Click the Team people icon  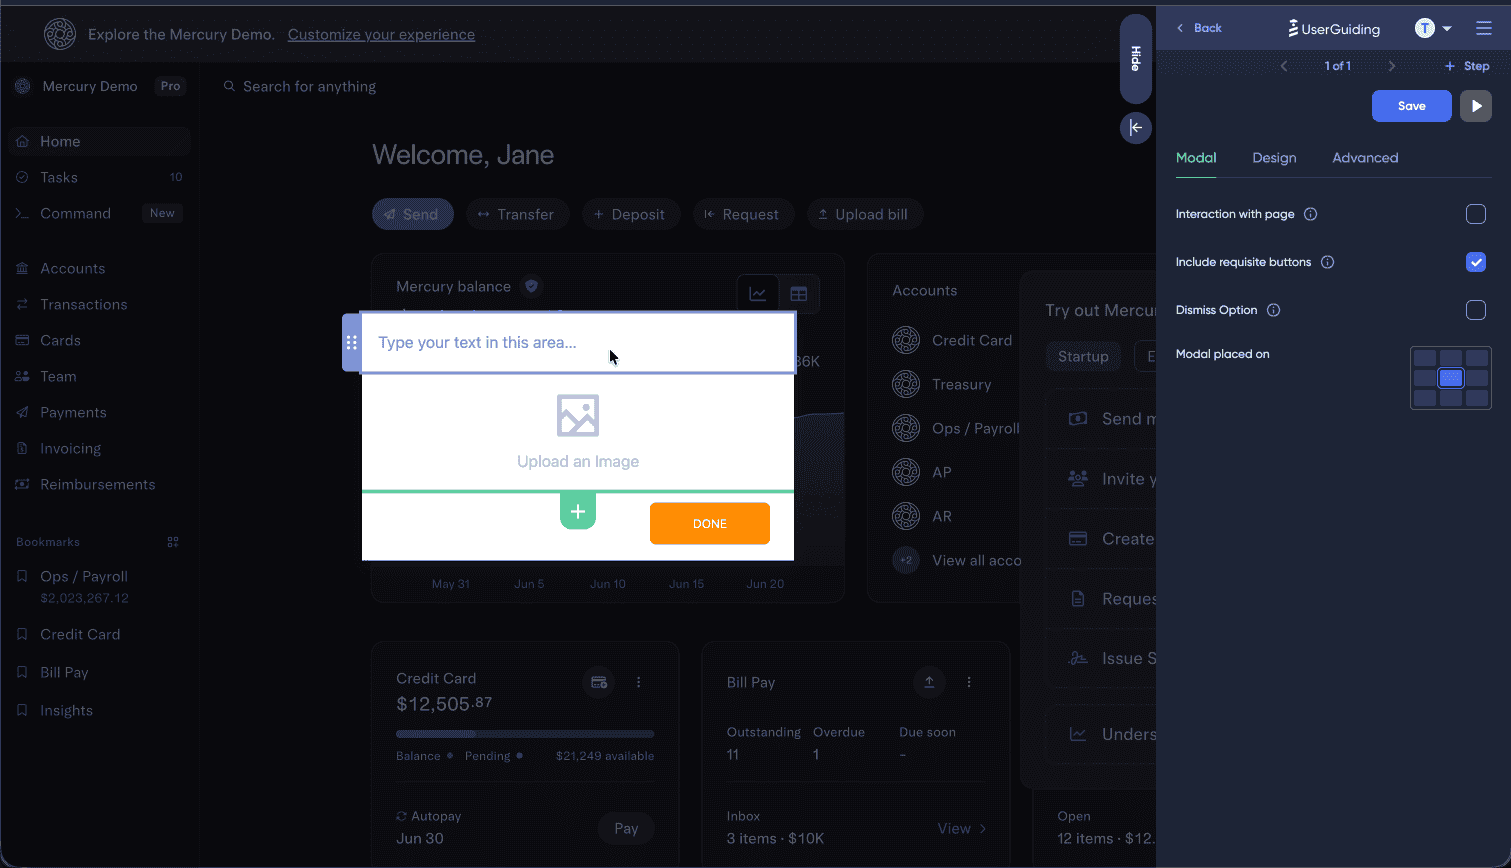pyautogui.click(x=22, y=376)
